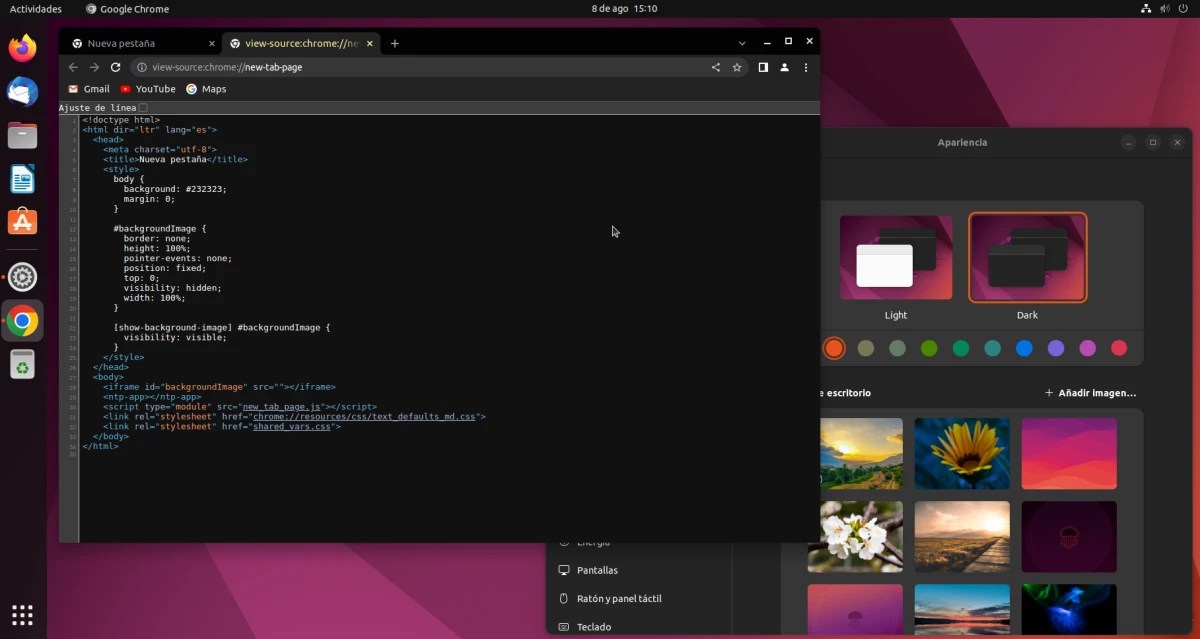Open Chrome's three-dot customize menu

(x=806, y=67)
